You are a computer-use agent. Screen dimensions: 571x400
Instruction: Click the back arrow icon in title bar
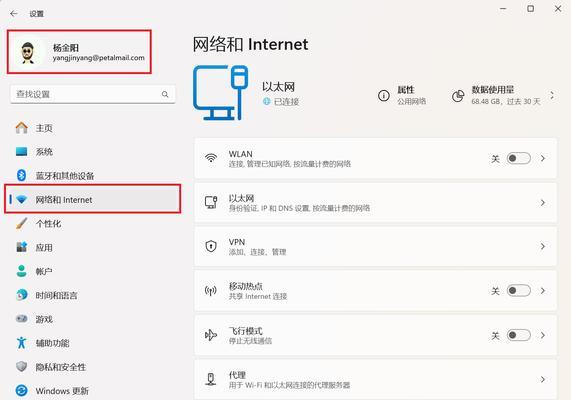pos(14,13)
